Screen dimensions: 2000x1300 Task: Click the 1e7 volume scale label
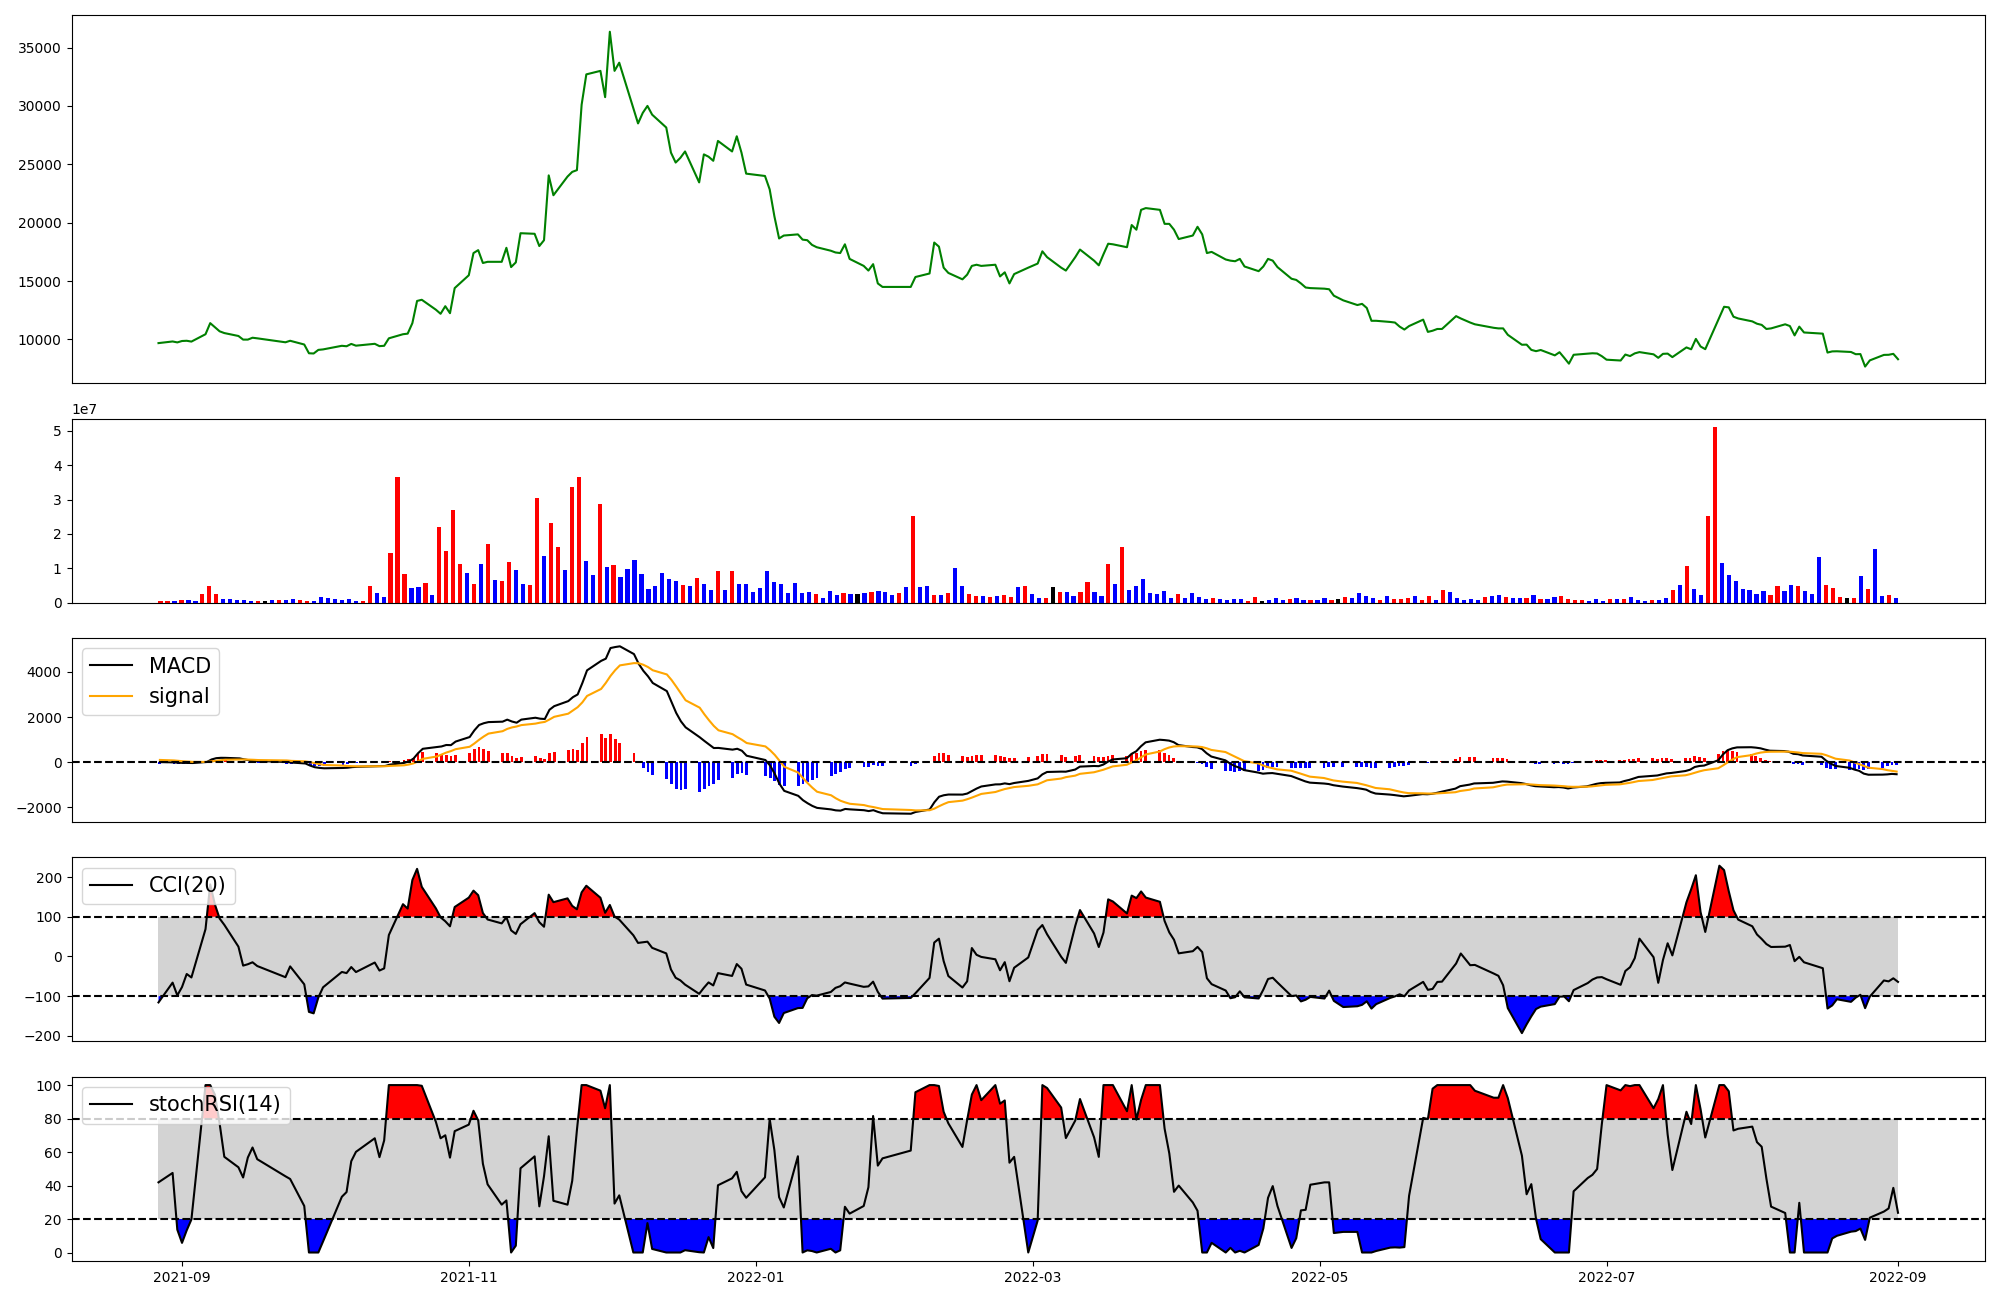pyautogui.click(x=84, y=409)
